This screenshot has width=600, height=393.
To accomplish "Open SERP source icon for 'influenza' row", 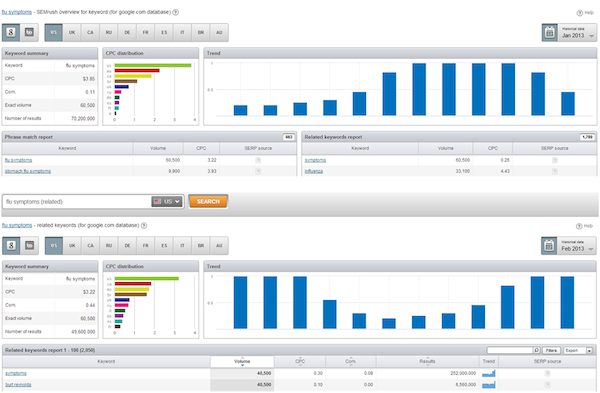I will [x=554, y=171].
